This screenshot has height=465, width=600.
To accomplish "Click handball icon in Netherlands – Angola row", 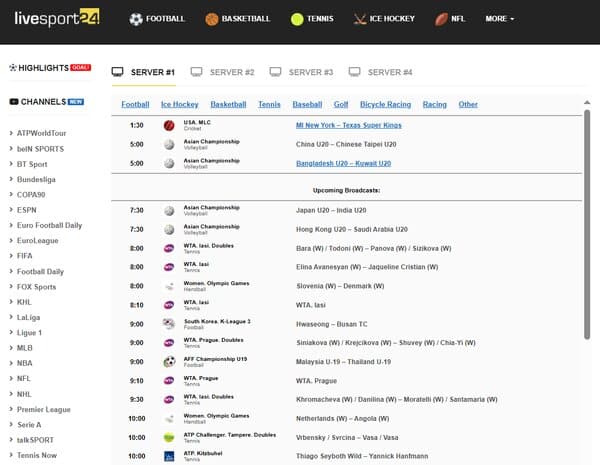I will coord(169,419).
